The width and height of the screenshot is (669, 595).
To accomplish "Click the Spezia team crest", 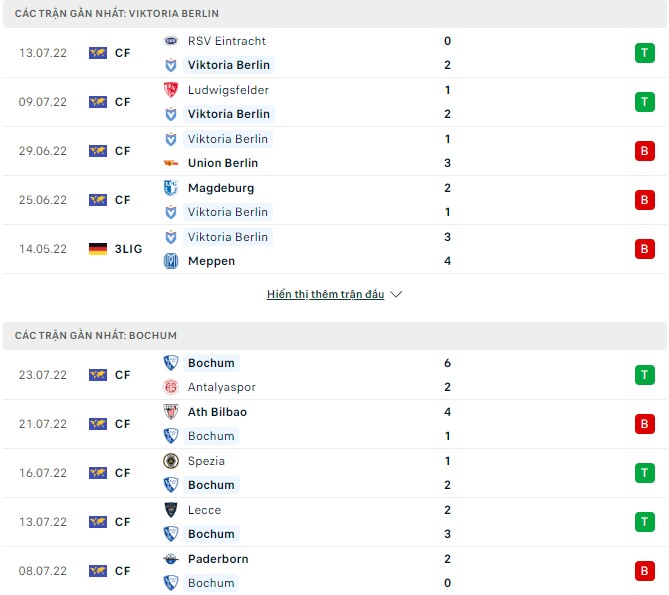I will [170, 461].
